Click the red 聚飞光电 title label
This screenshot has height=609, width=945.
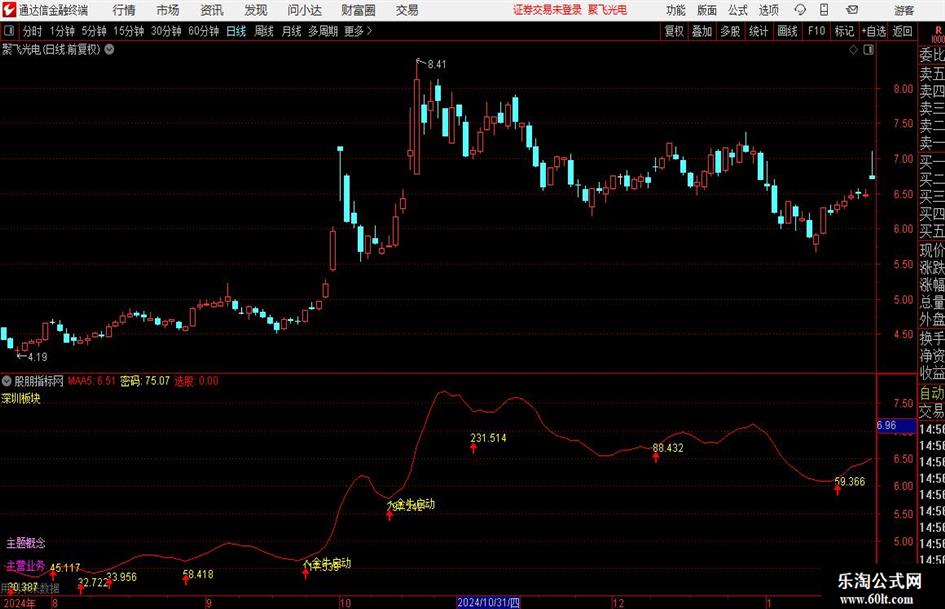(608, 10)
